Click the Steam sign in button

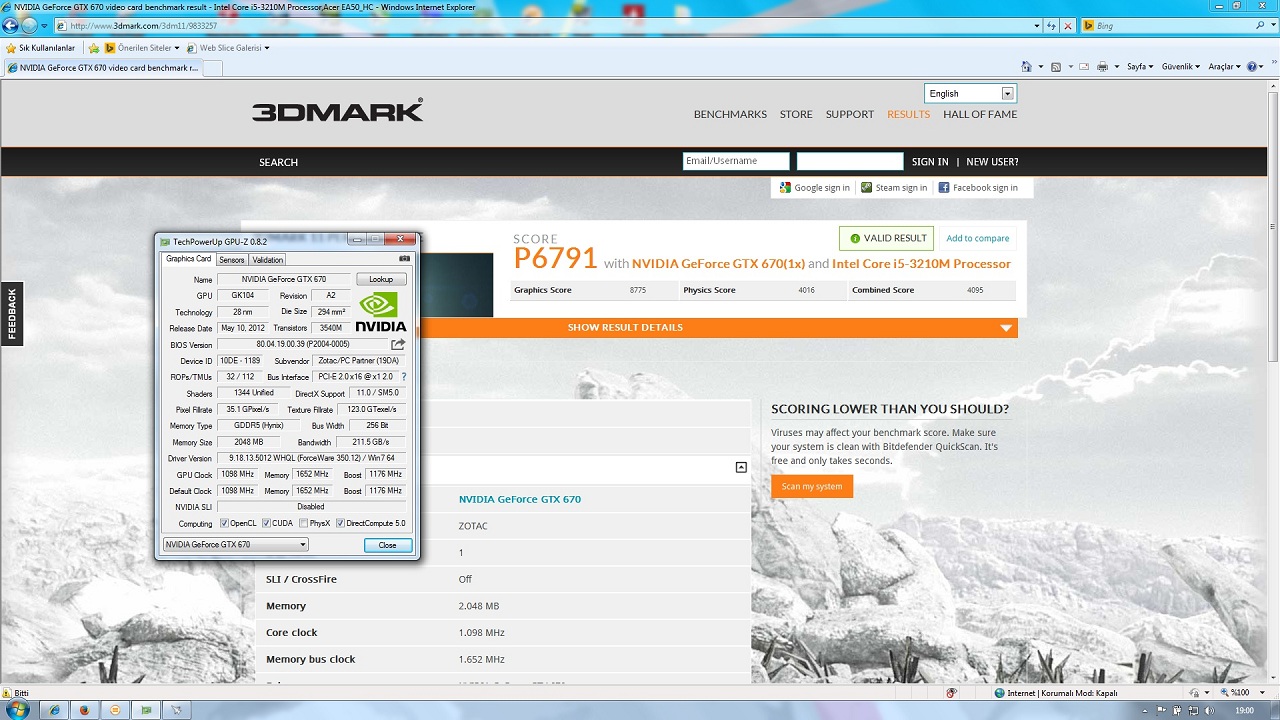click(x=894, y=188)
